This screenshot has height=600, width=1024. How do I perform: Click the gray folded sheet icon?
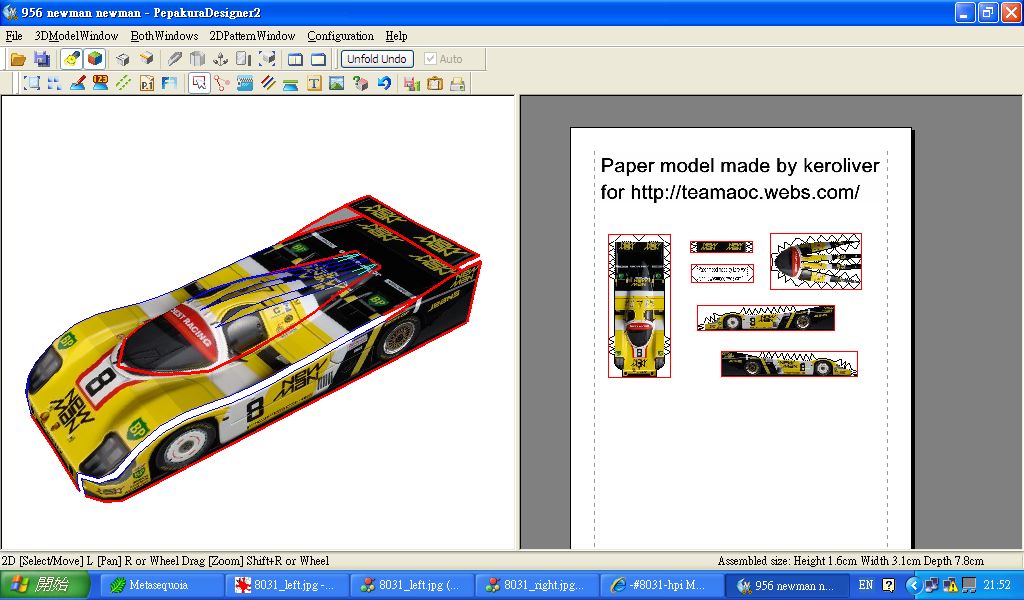[197, 59]
